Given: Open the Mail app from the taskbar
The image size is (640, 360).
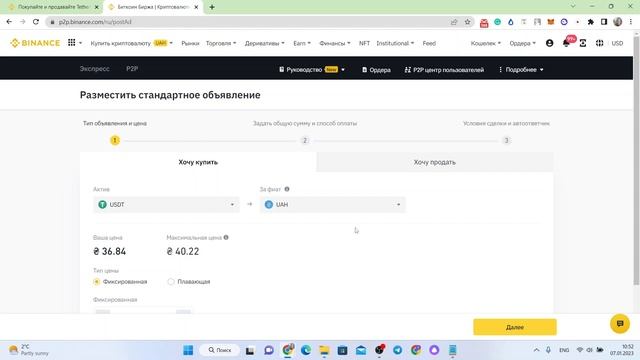Looking at the screenshot, I should tap(361, 350).
